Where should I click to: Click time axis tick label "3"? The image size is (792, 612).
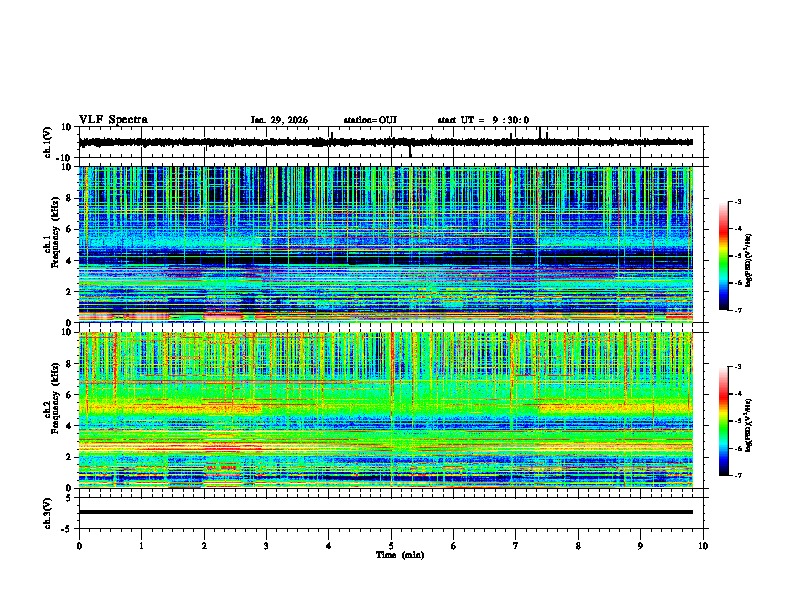click(x=266, y=546)
